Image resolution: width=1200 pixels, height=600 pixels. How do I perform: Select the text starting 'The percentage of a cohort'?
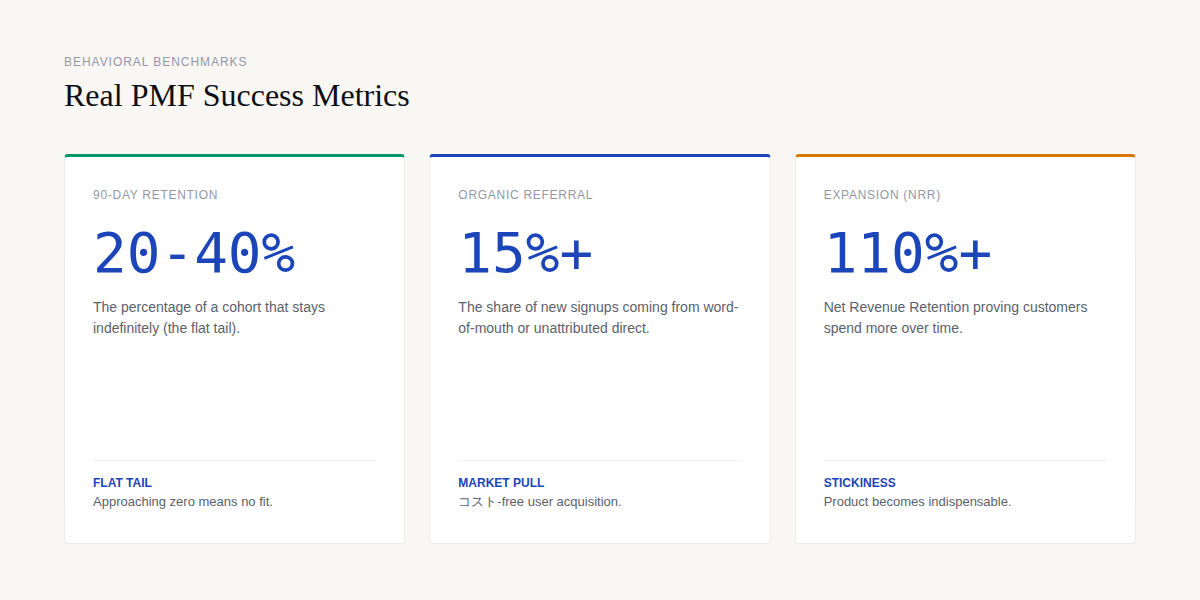[x=209, y=318]
